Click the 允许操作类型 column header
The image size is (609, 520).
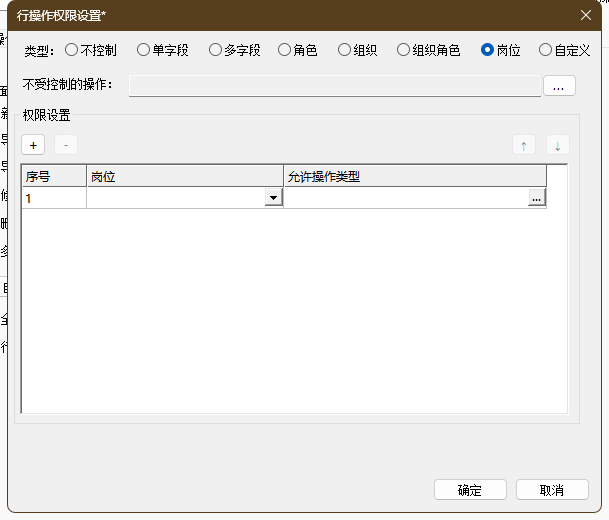click(414, 176)
